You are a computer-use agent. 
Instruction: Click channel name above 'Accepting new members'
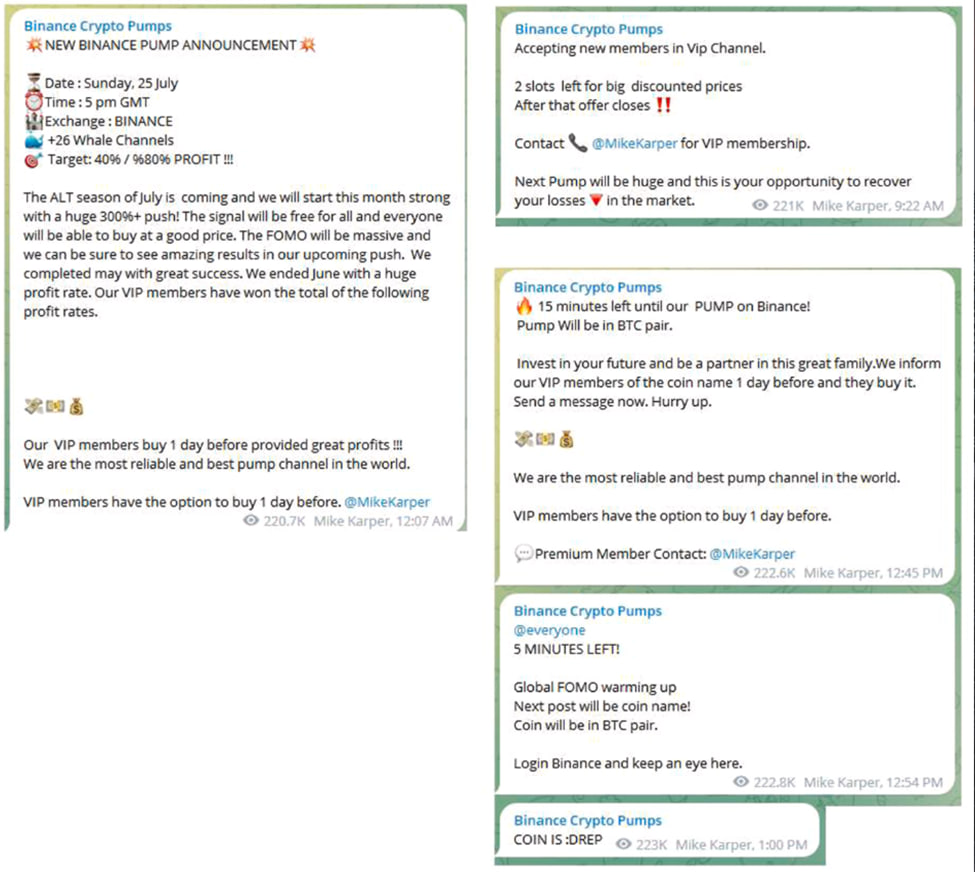587,29
